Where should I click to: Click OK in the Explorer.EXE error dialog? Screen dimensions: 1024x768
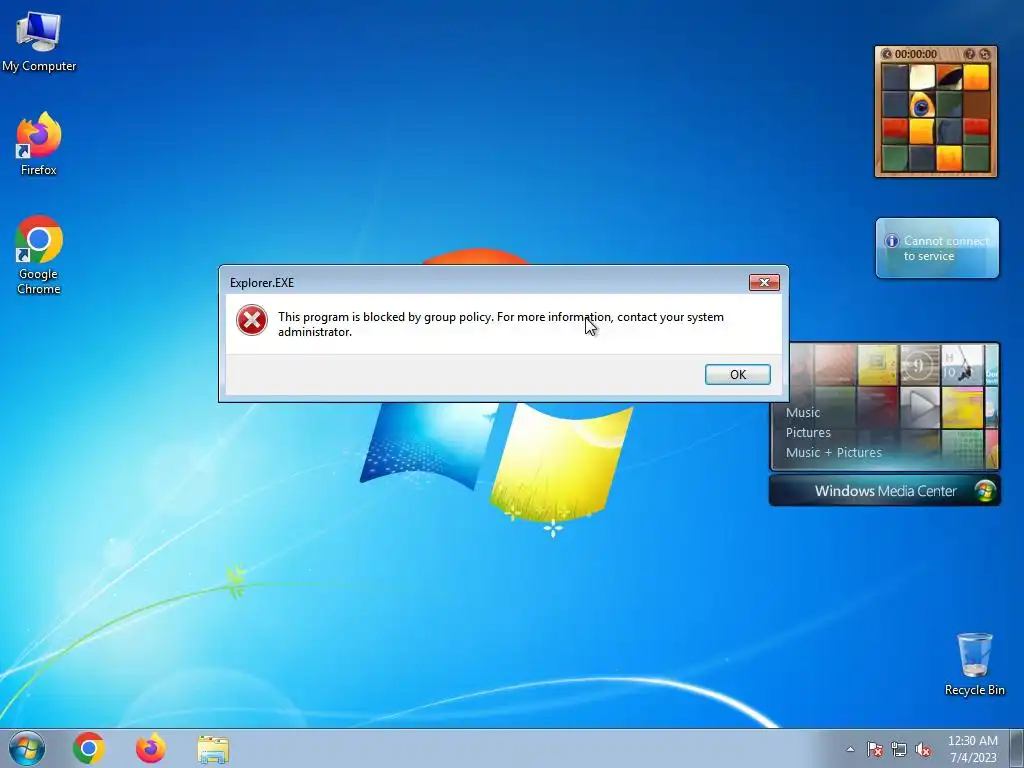(737, 374)
